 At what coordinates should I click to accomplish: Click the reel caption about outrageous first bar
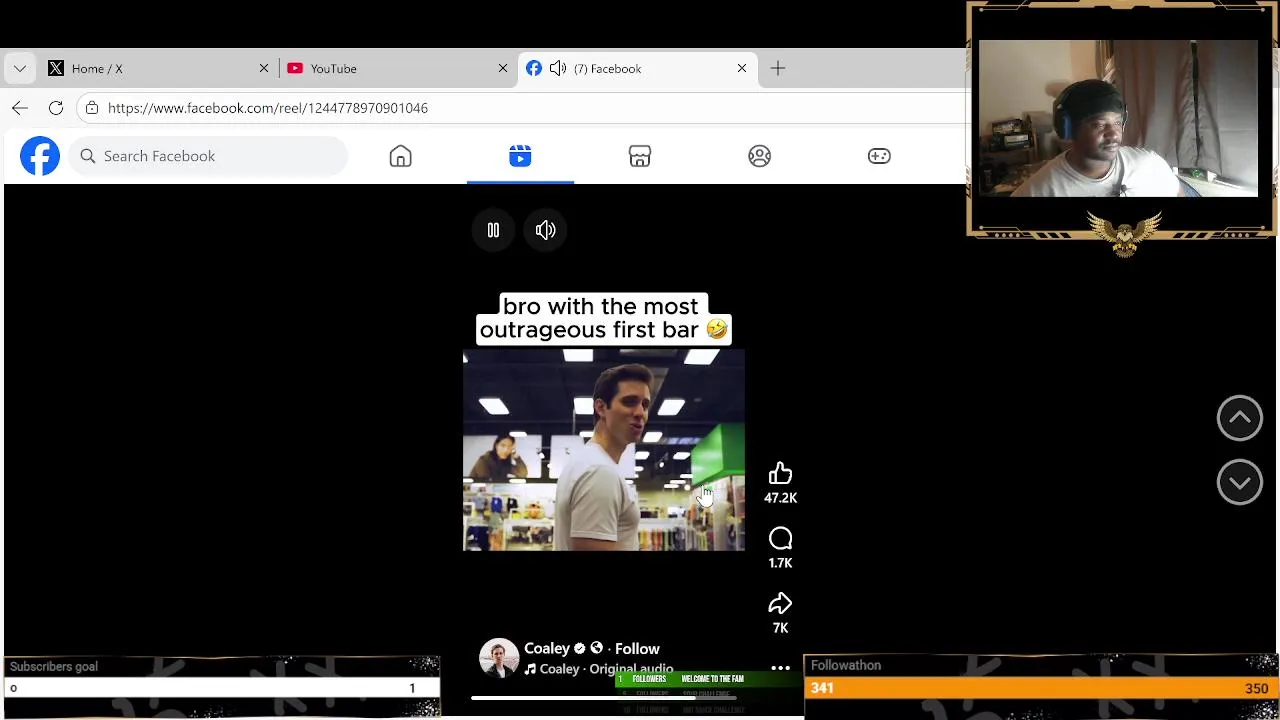click(x=604, y=318)
